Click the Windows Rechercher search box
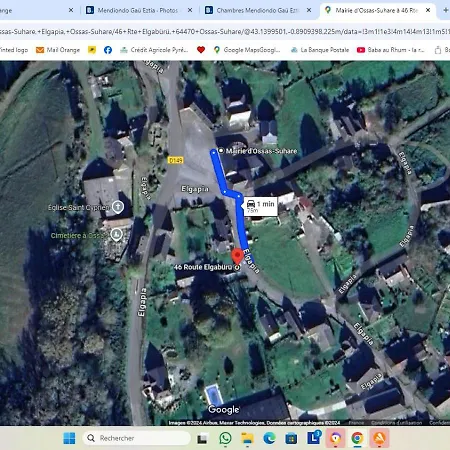This screenshot has width=450, height=450. click(x=137, y=438)
